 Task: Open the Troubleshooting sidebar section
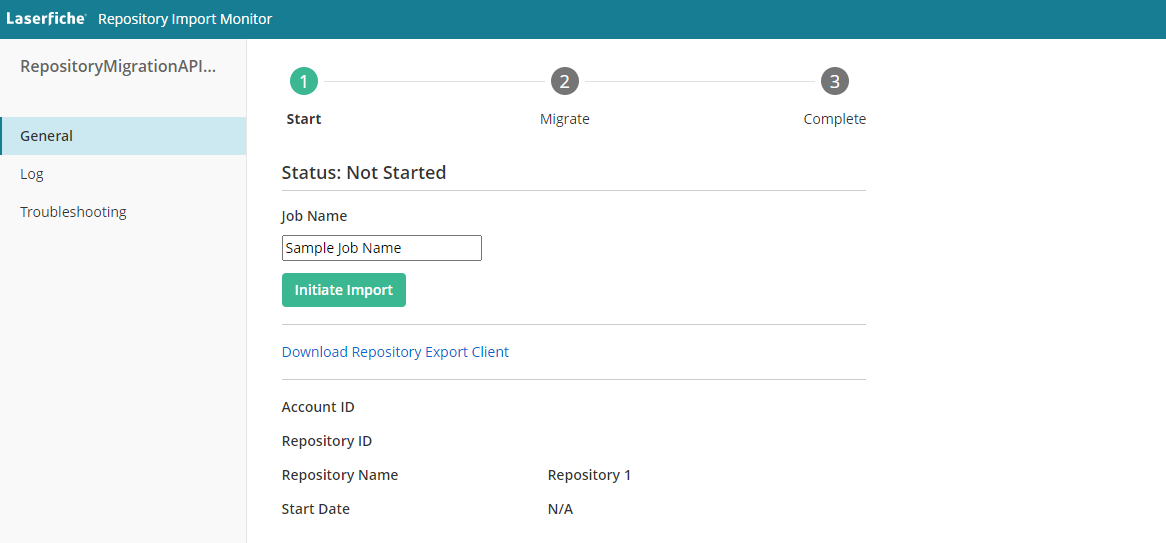tap(123, 212)
